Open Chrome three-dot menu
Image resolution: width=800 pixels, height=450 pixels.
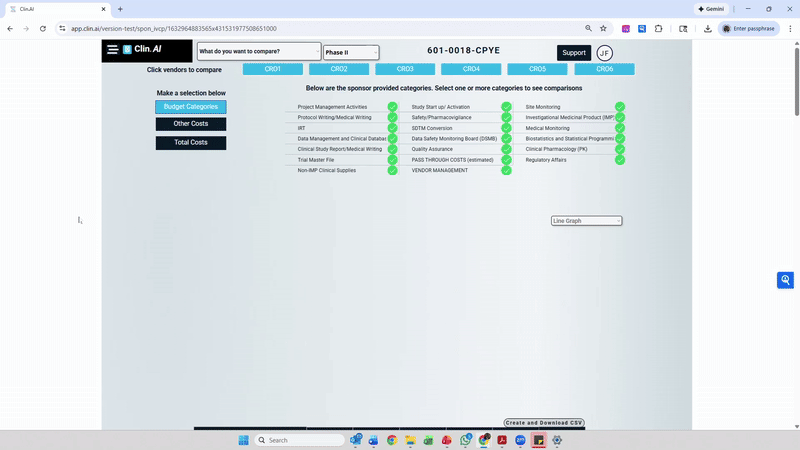point(790,29)
